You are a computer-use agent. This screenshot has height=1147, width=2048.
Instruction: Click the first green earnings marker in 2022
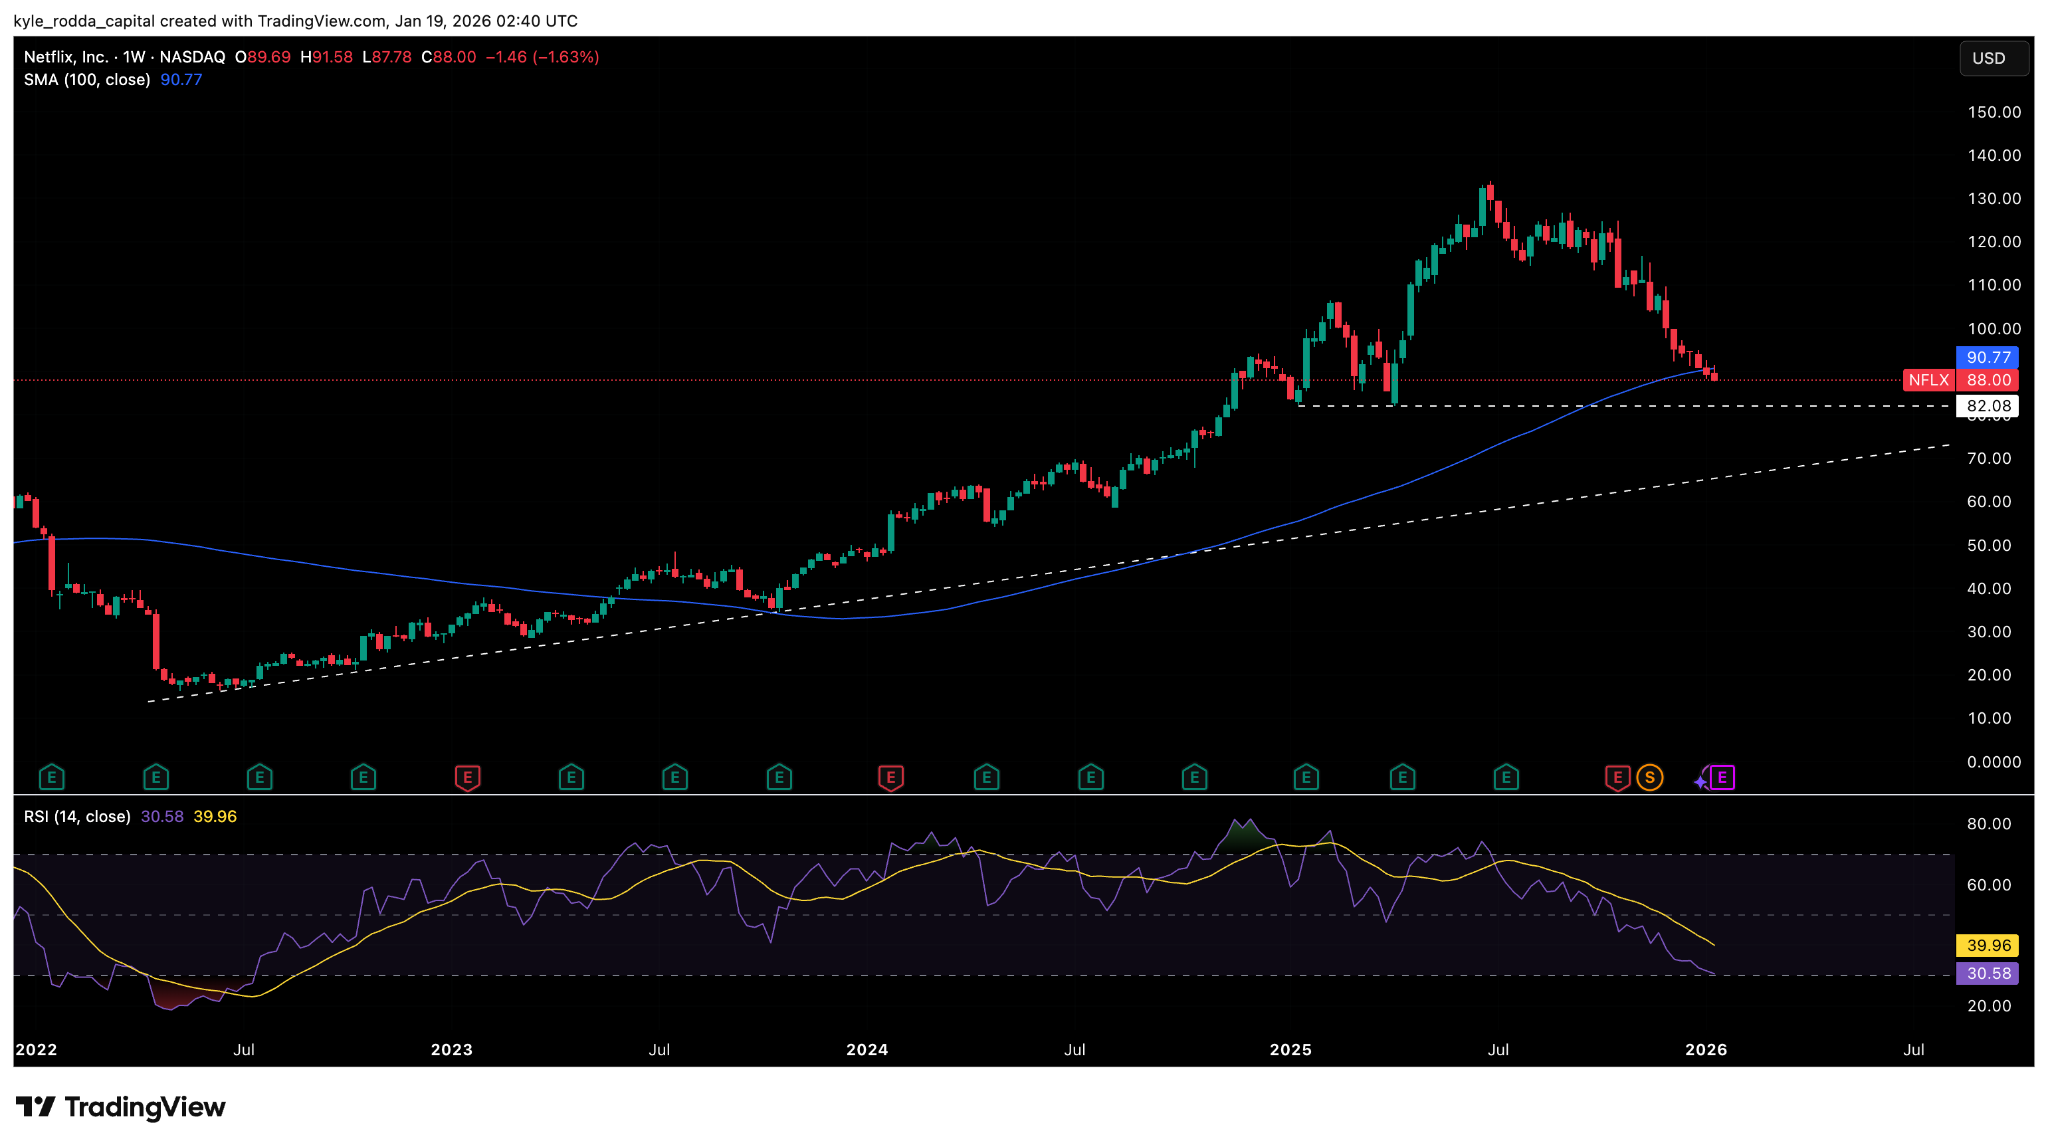pos(51,777)
